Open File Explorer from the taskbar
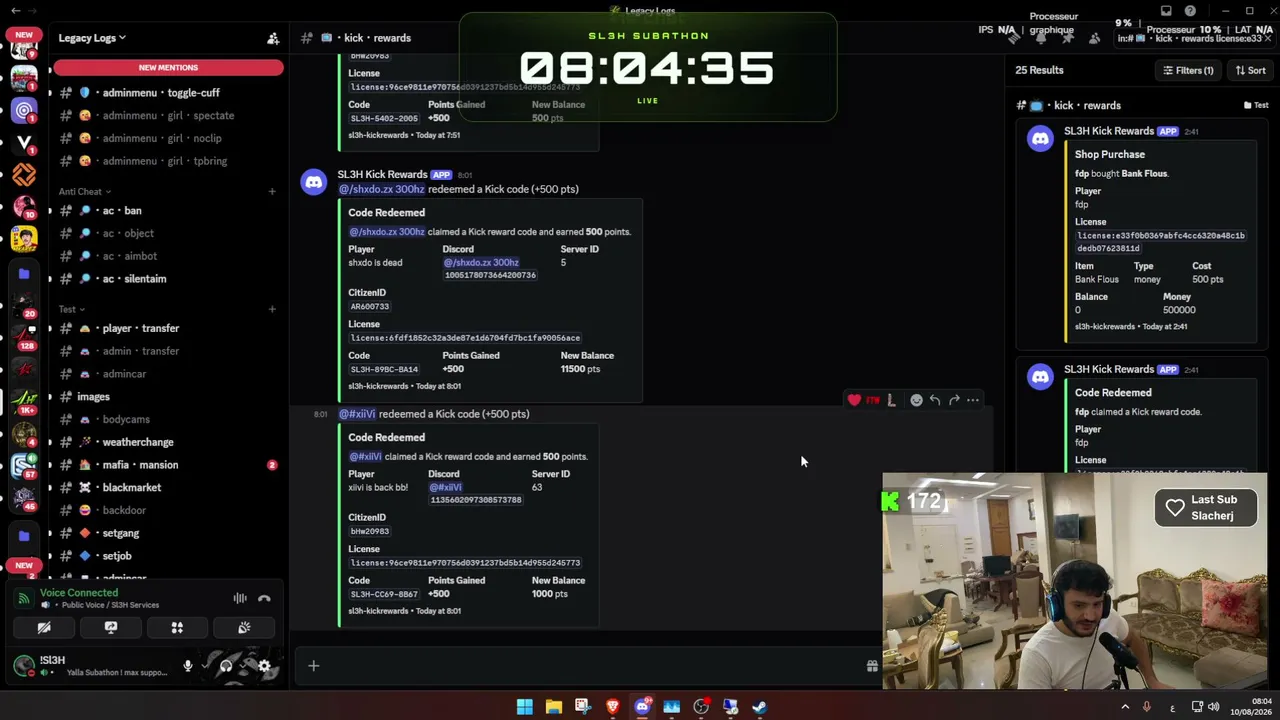This screenshot has height=720, width=1280. tap(554, 707)
